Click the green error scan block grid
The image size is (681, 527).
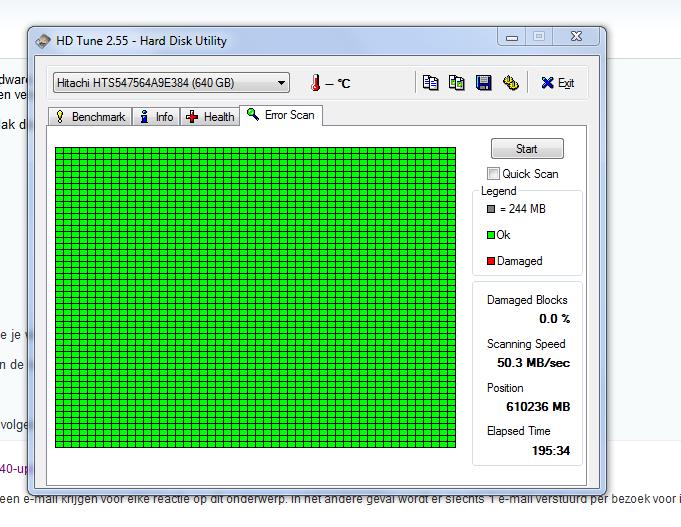tap(255, 297)
